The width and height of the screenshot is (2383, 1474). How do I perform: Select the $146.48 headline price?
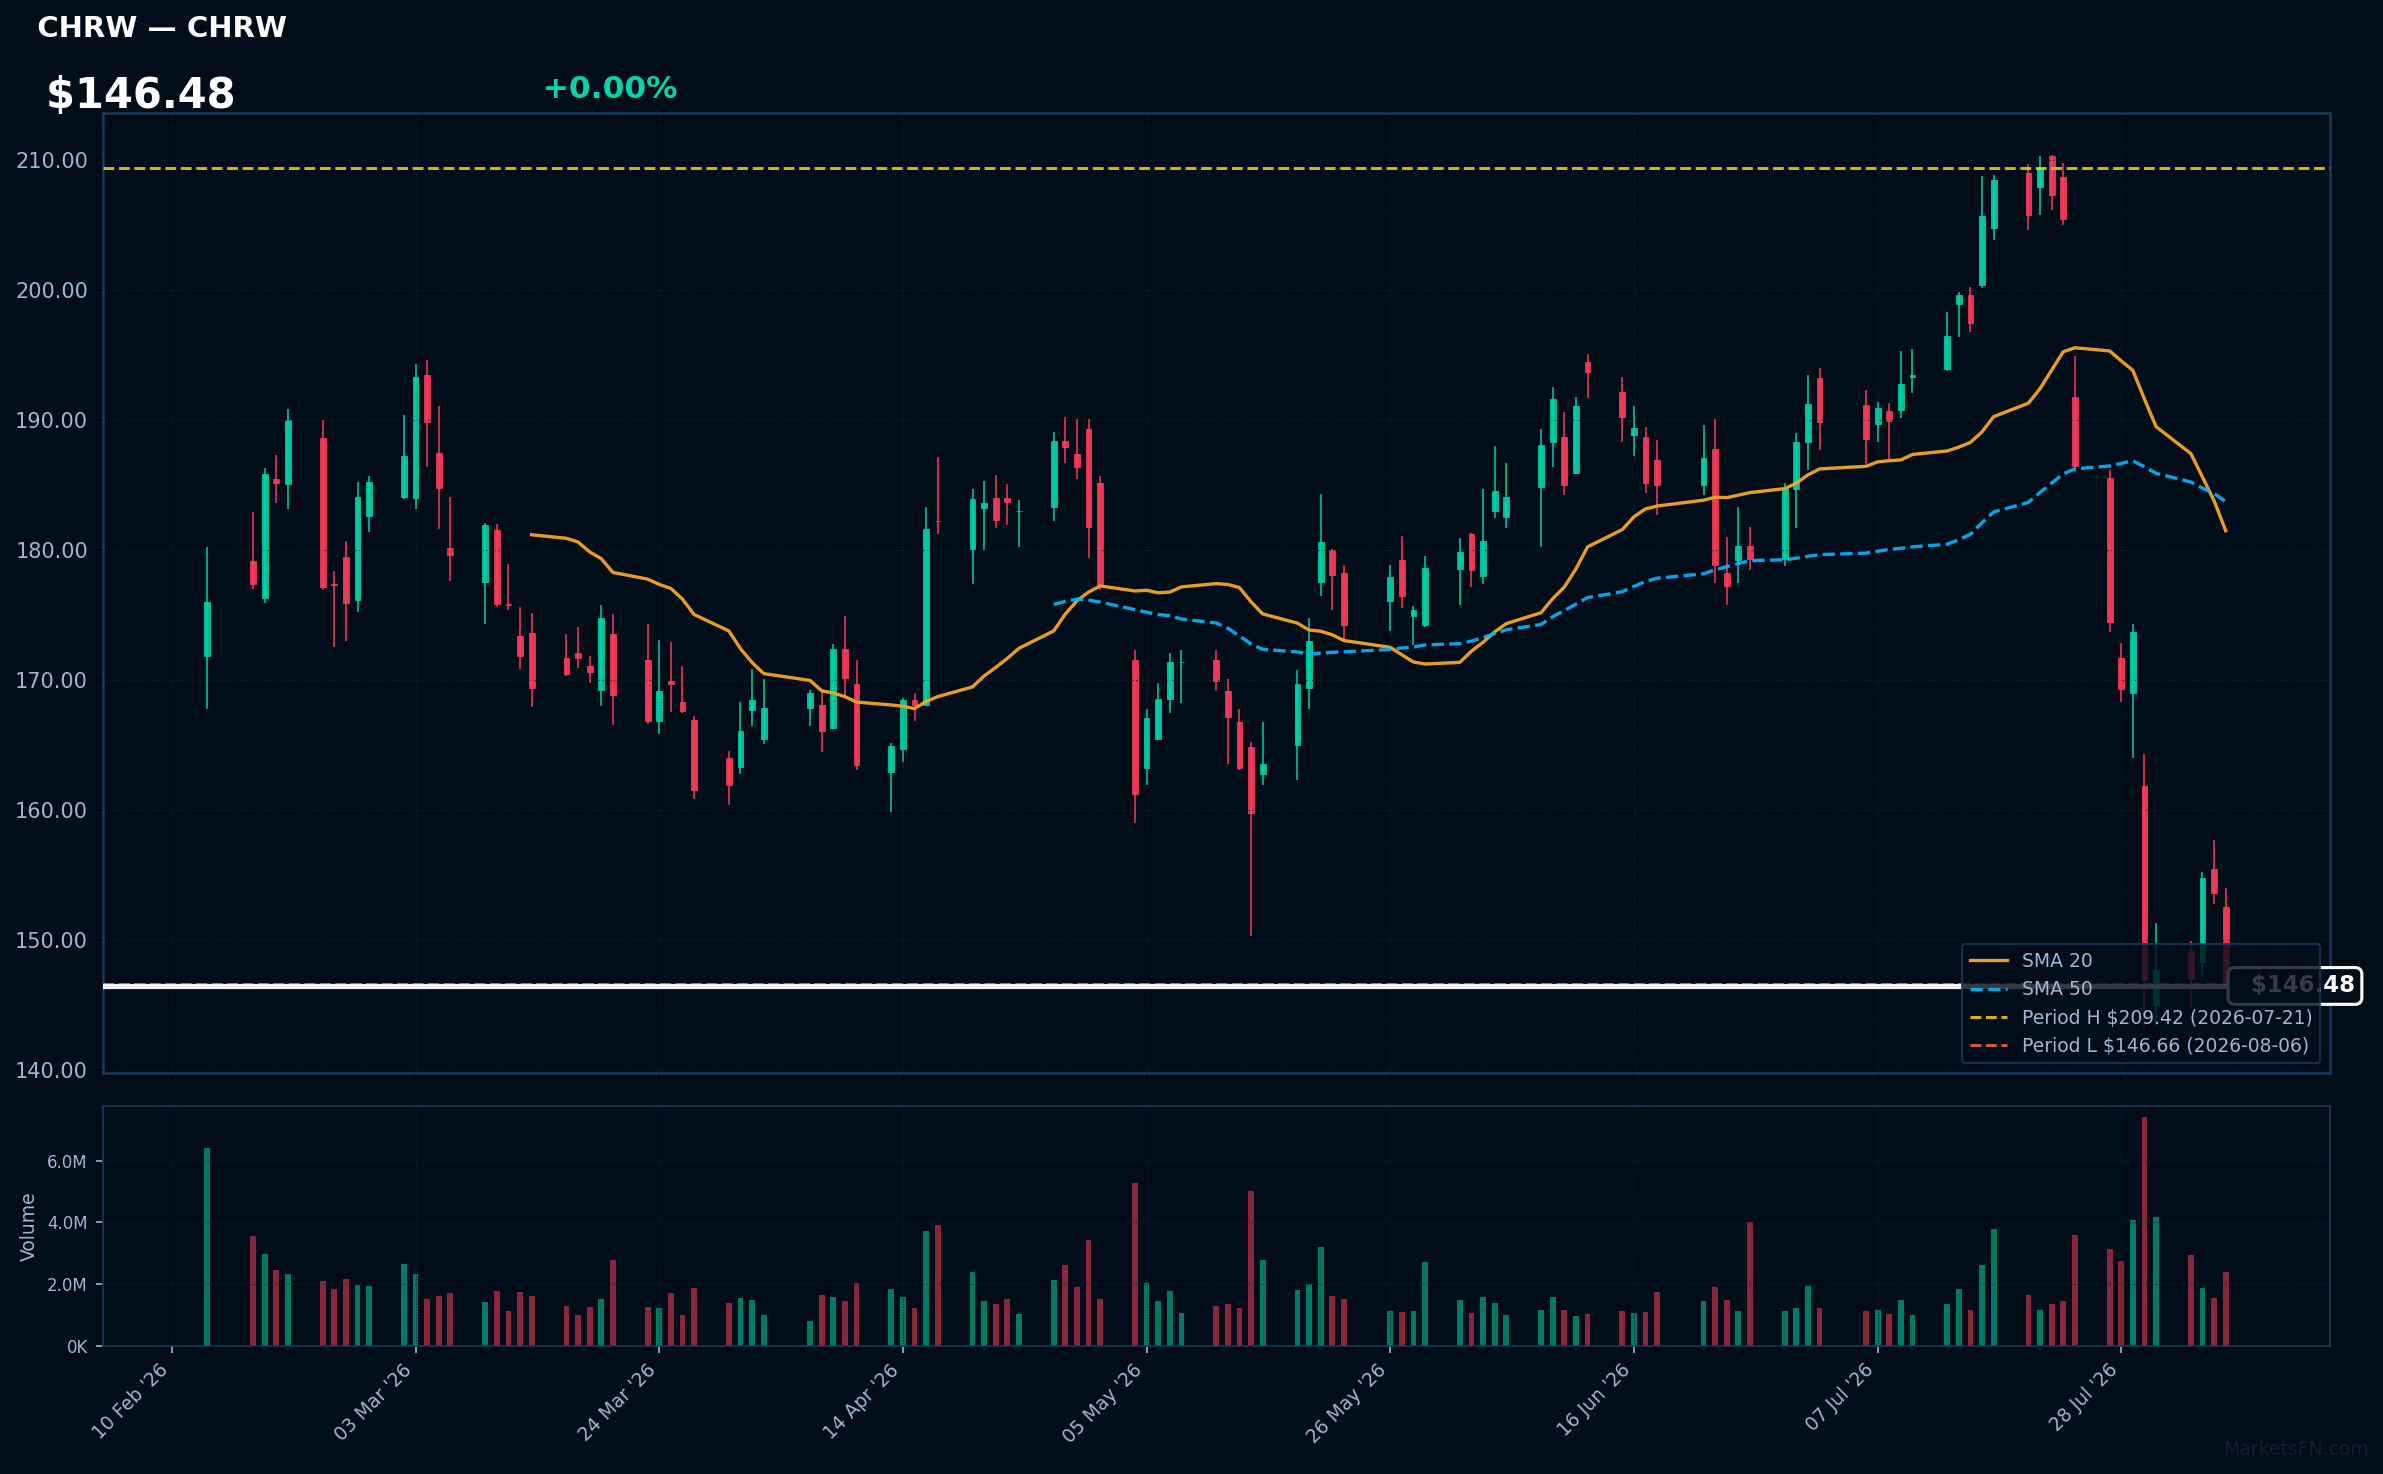[141, 94]
